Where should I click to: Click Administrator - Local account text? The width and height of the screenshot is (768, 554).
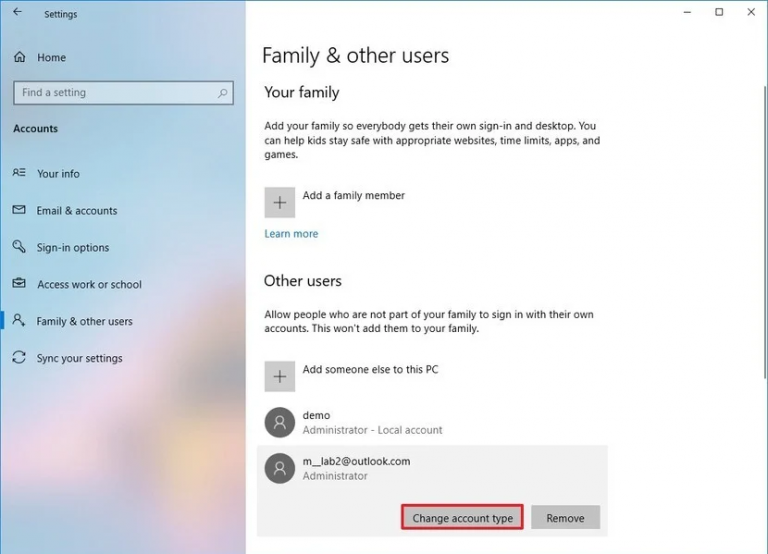(372, 430)
